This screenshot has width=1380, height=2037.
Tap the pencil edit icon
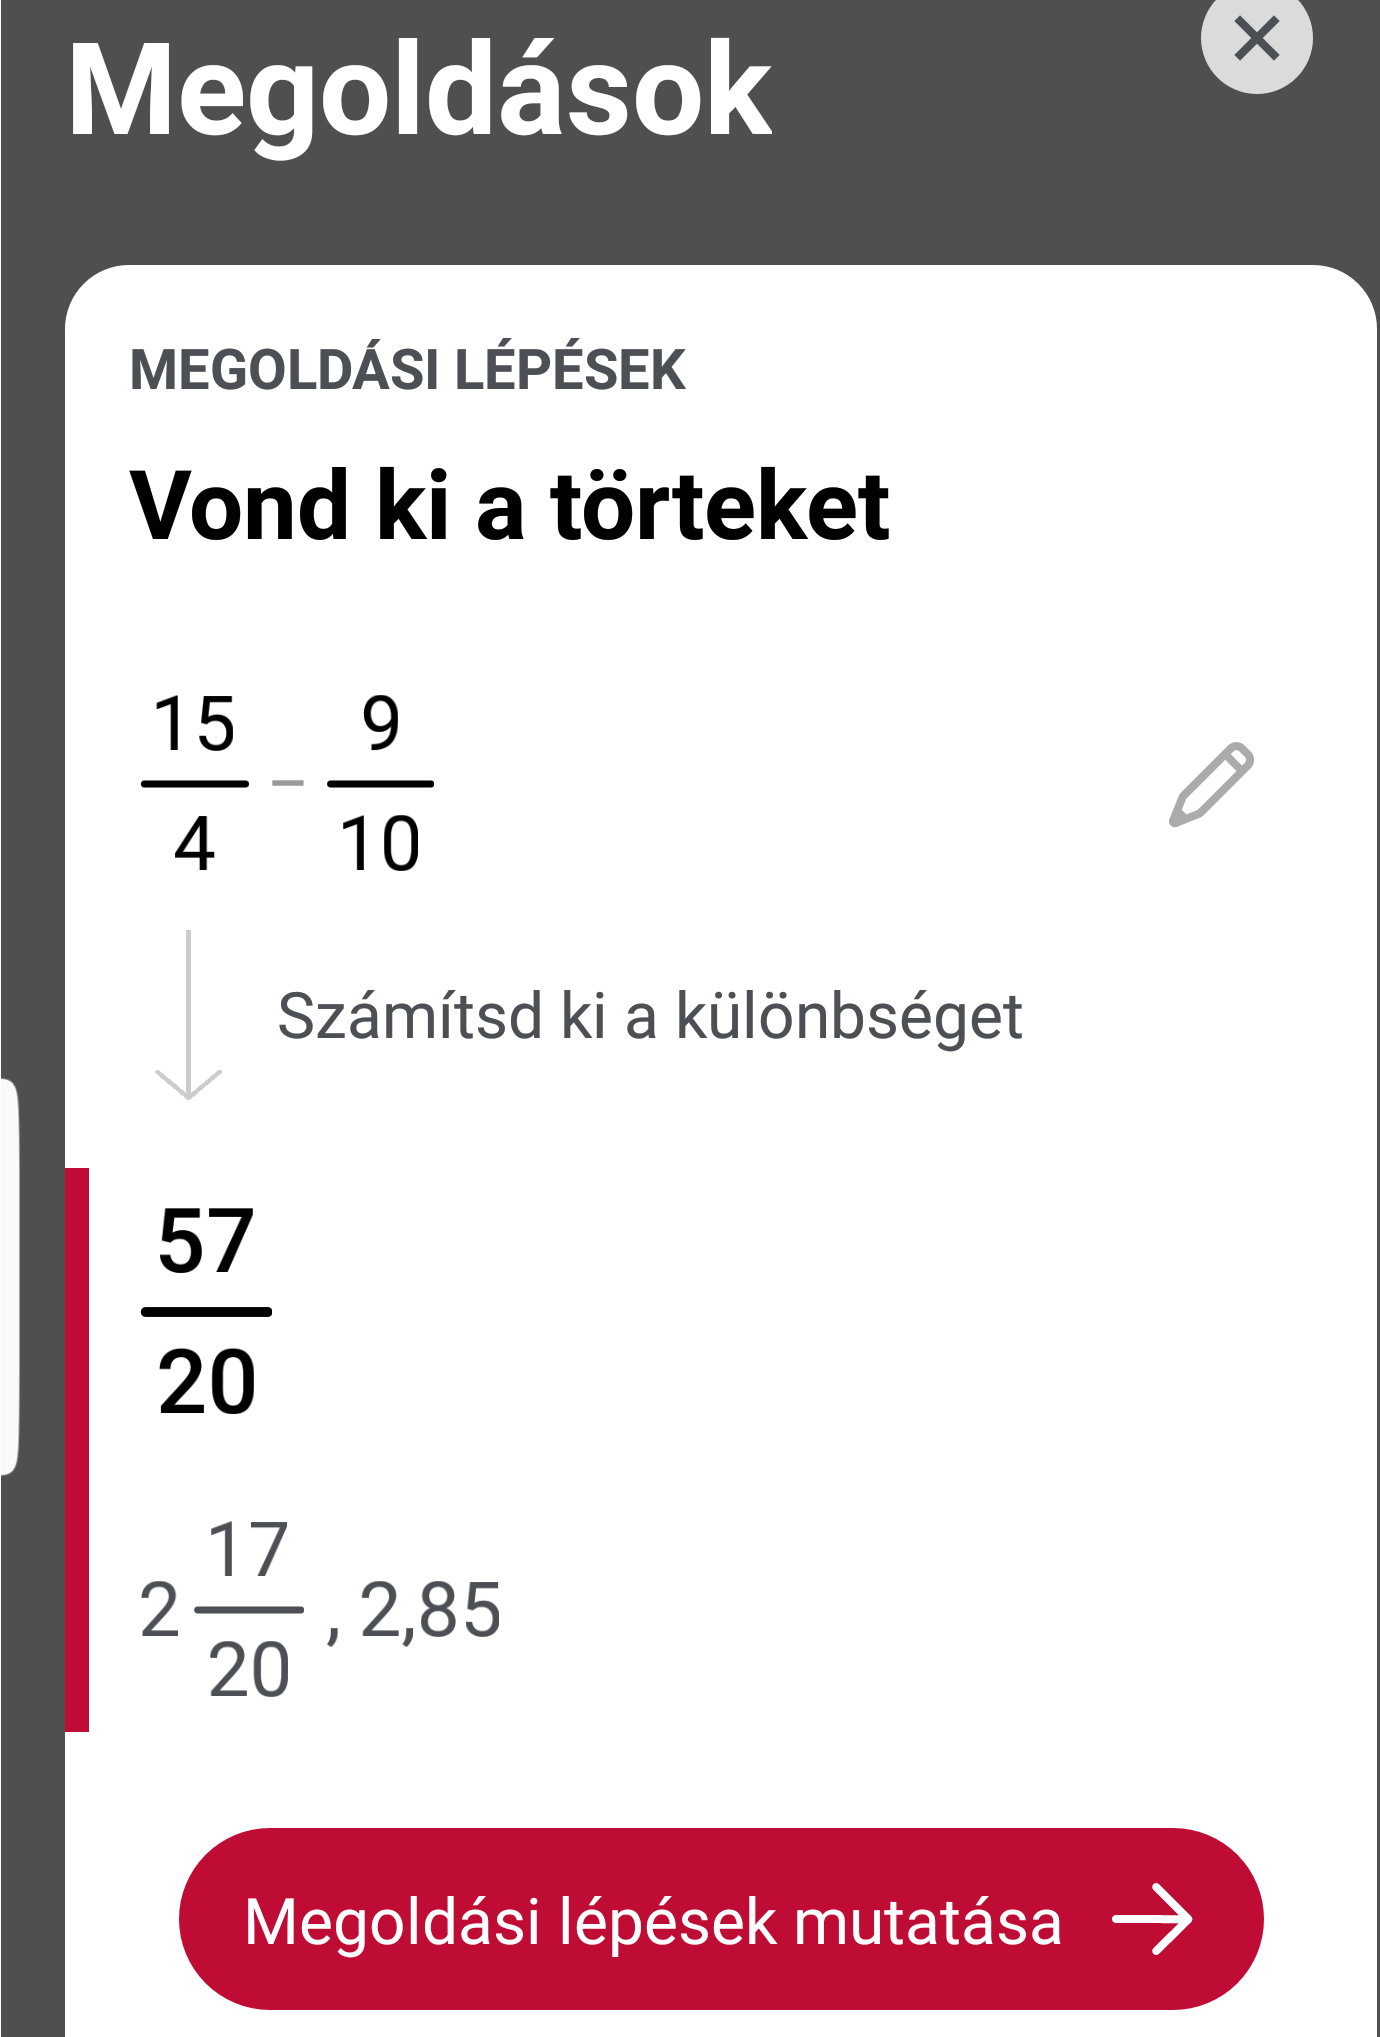1211,784
